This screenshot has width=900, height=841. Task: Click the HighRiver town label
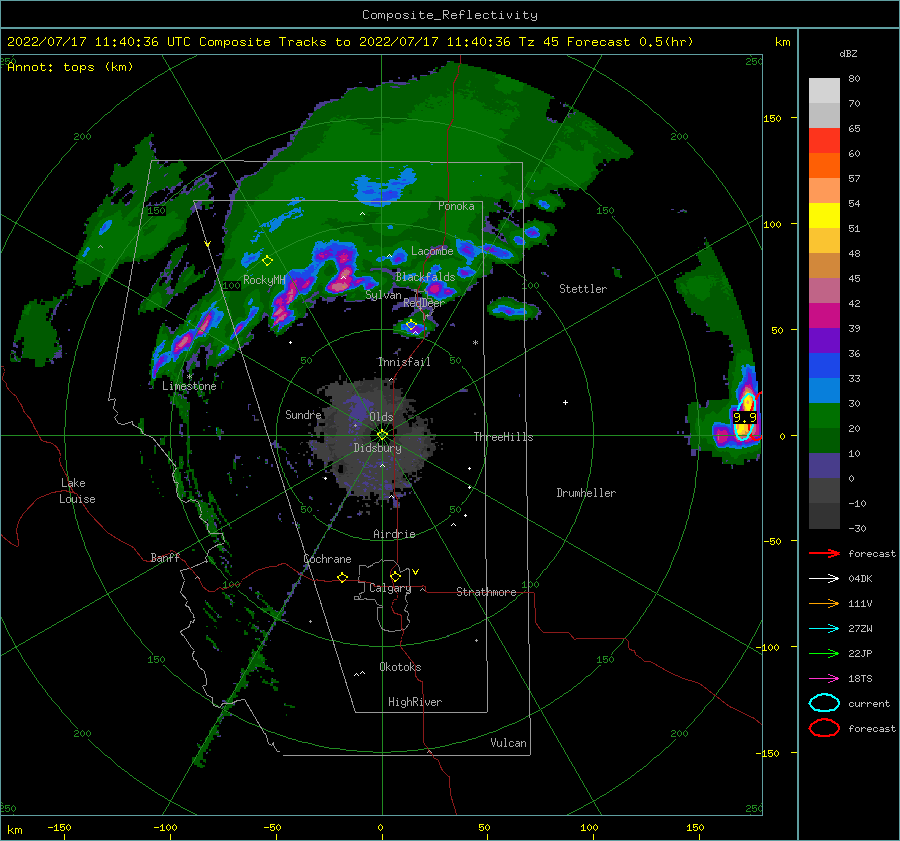[415, 702]
